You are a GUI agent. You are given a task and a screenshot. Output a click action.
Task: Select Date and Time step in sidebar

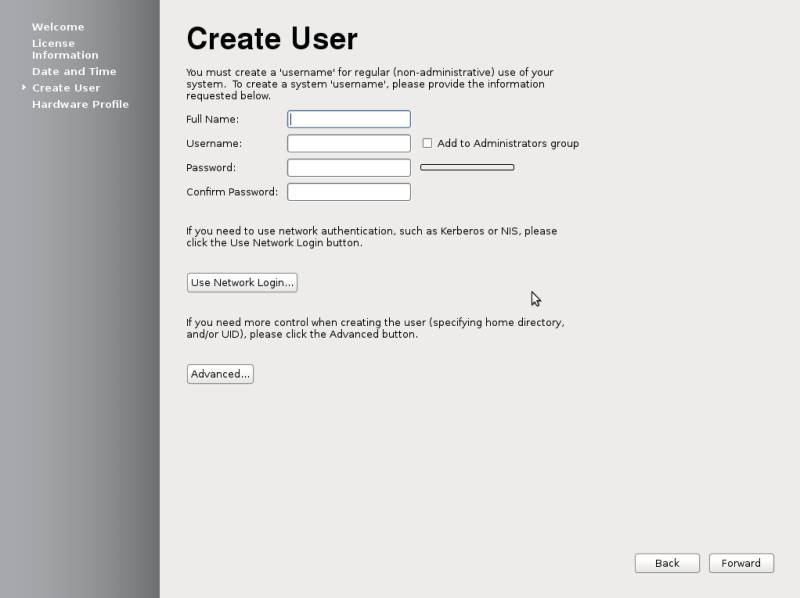point(74,71)
